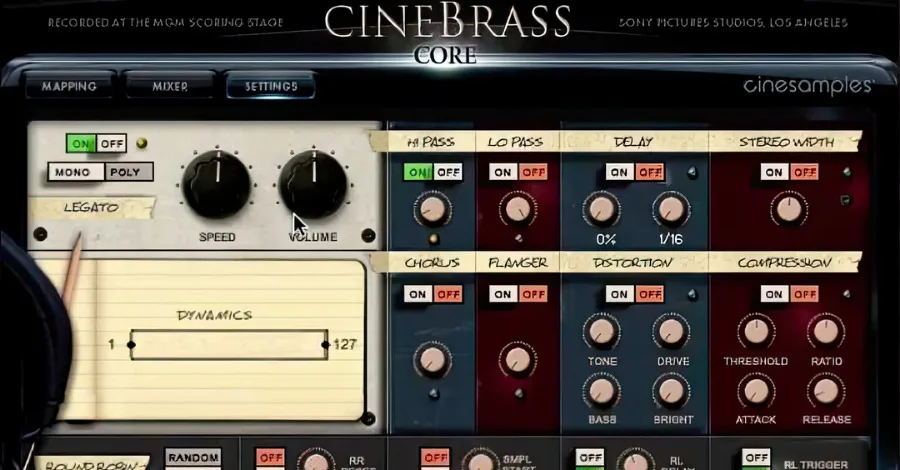Toggle the RL Trigger OFF switch
This screenshot has height=470, width=900.
(x=756, y=457)
